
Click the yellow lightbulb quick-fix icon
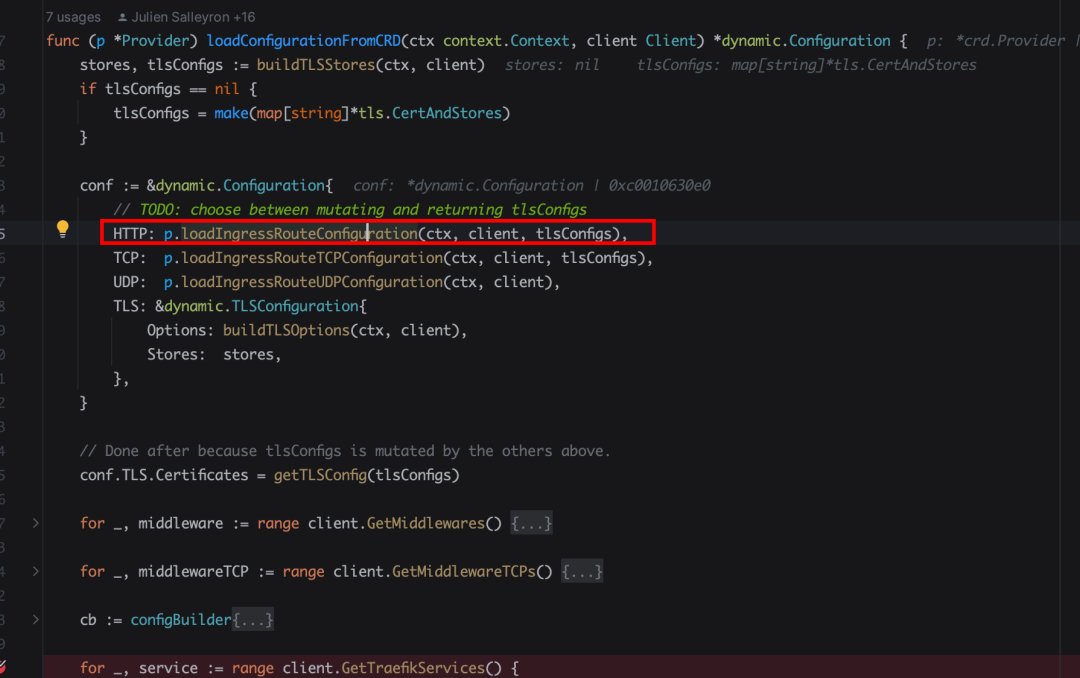point(63,229)
